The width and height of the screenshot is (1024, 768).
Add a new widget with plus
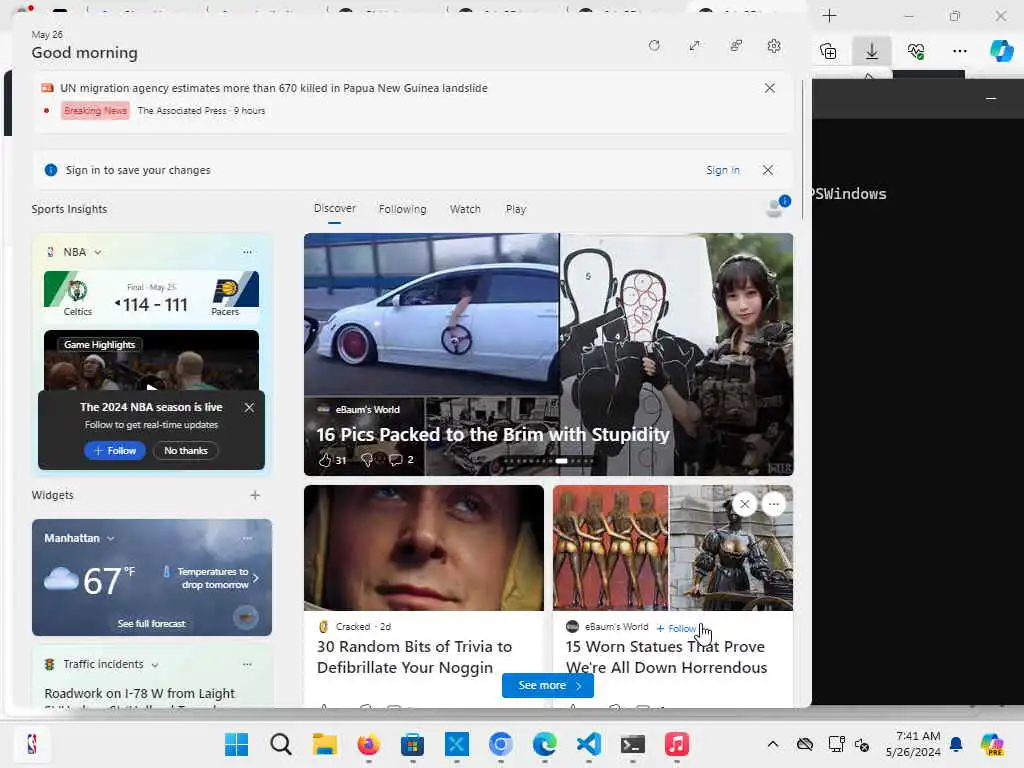[255, 495]
